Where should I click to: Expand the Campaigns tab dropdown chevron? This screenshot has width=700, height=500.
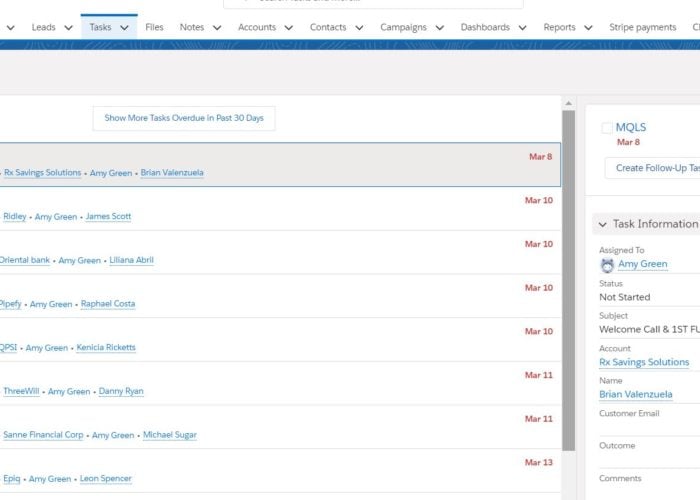[440, 28]
